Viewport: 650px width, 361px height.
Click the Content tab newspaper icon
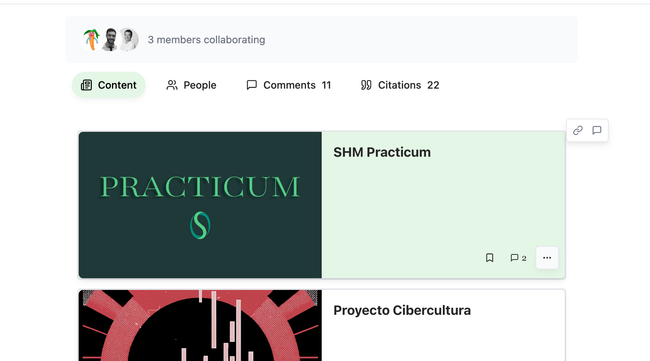point(86,85)
